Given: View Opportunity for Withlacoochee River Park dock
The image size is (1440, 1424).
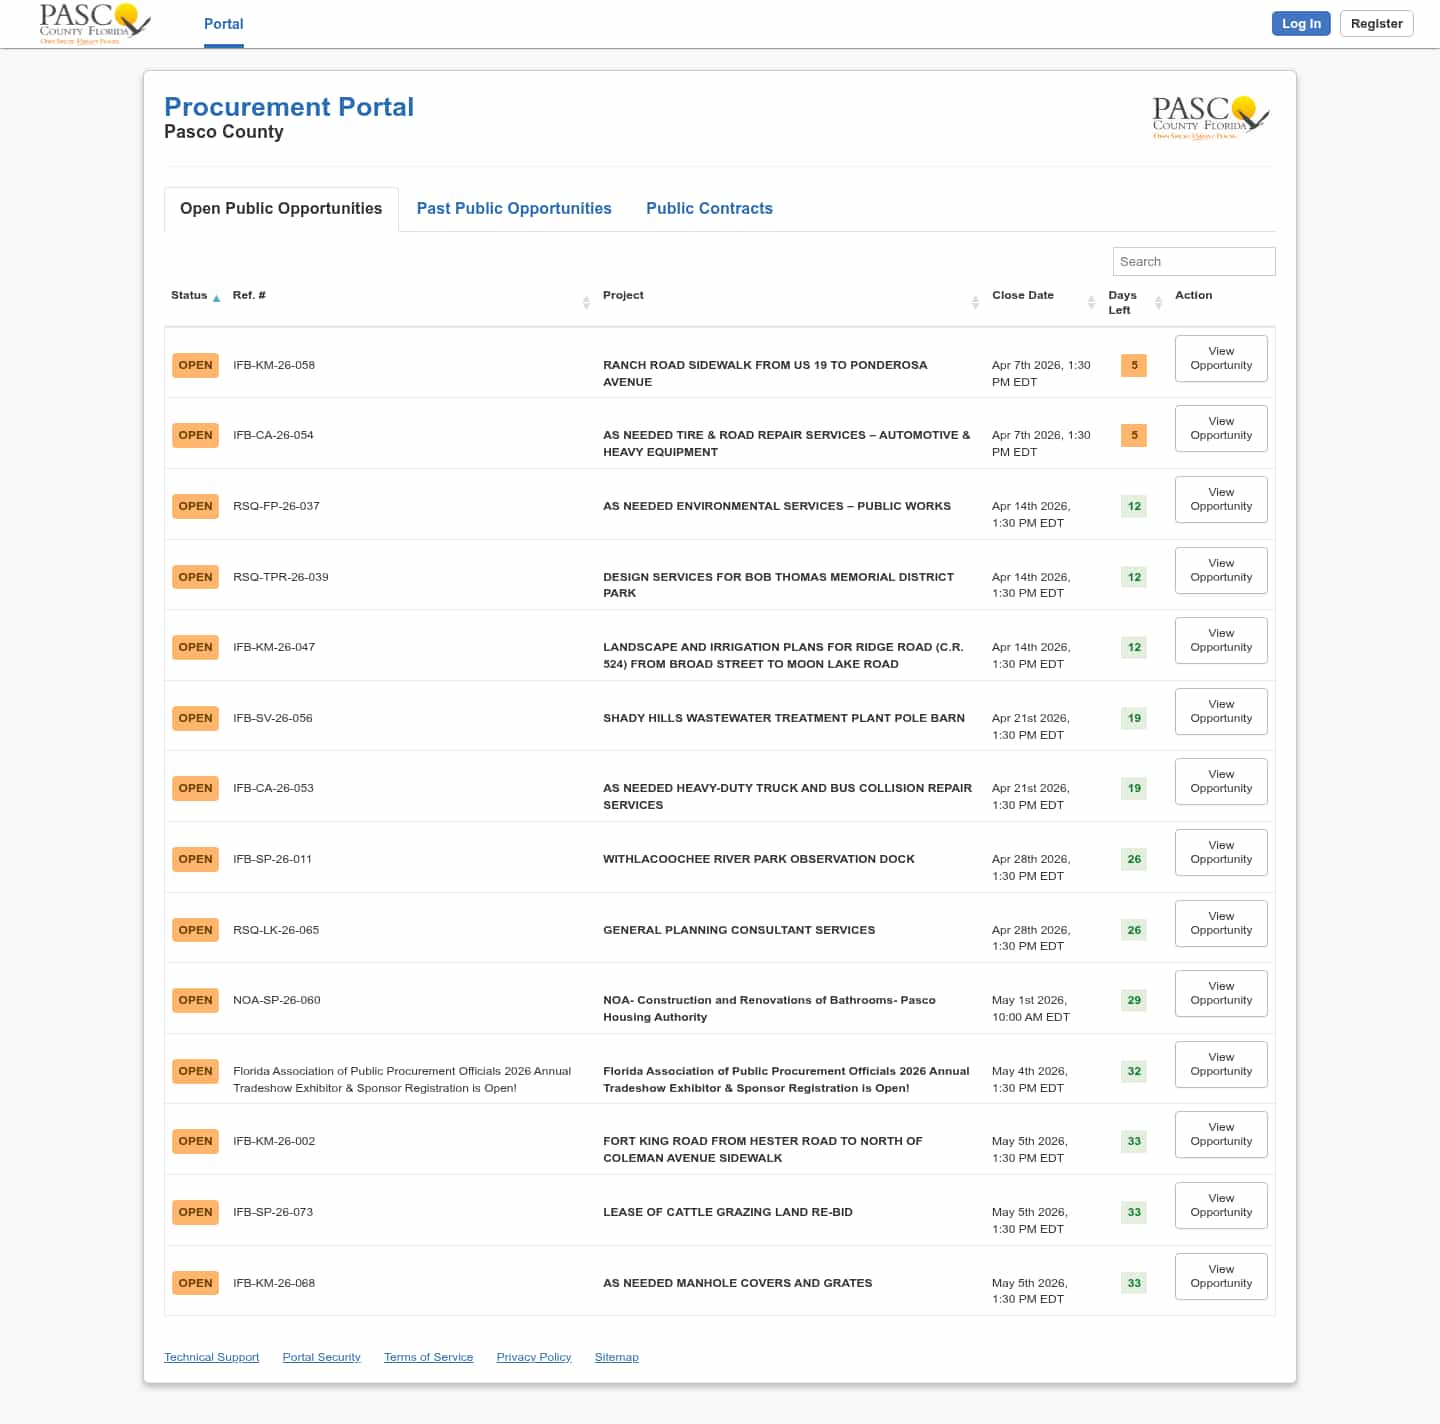Looking at the screenshot, I should [1221, 852].
